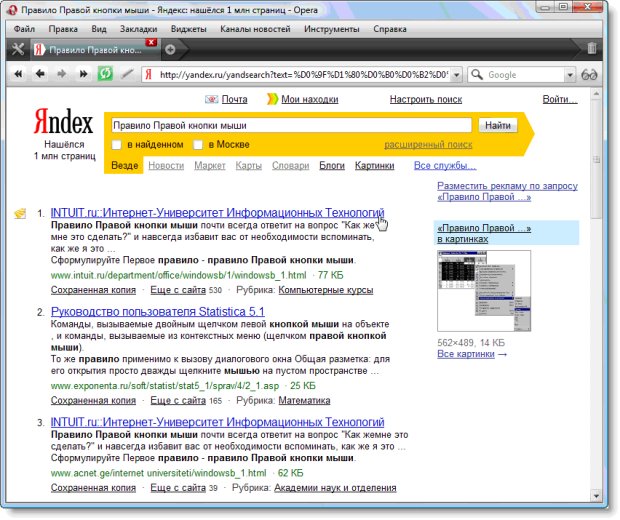
Task: Click the Google search input field
Action: coord(525,75)
